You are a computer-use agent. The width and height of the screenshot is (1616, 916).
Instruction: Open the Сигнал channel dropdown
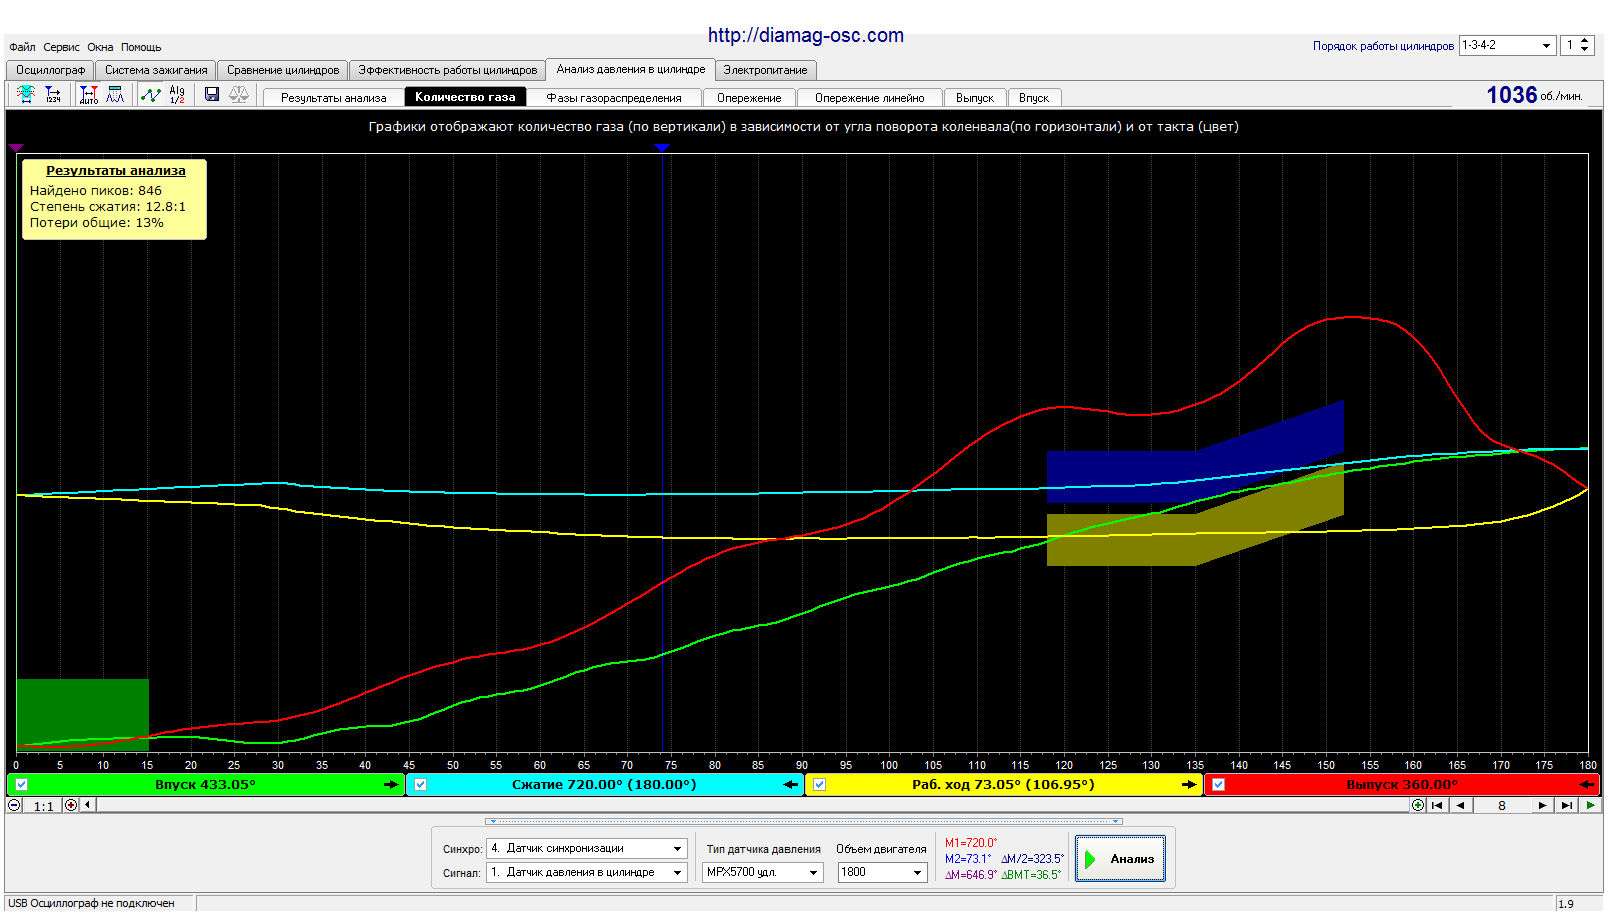(587, 872)
